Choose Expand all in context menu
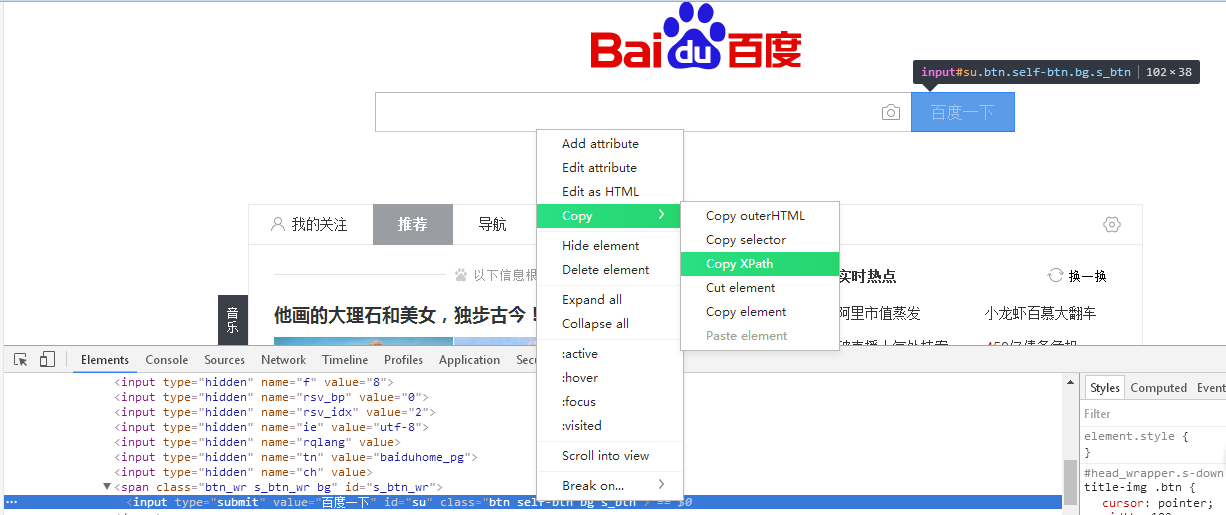This screenshot has width=1226, height=515. pyautogui.click(x=610, y=300)
